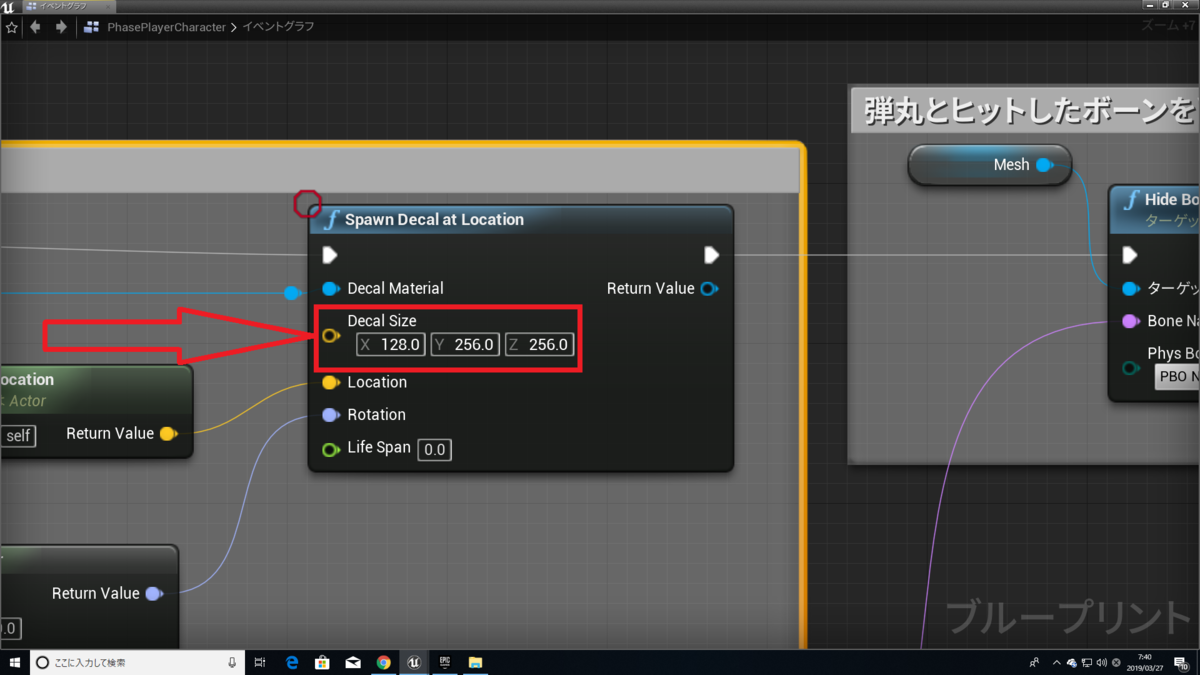Click the blueprint icon before PhasePlayerCharacter
This screenshot has height=675, width=1200.
point(93,27)
